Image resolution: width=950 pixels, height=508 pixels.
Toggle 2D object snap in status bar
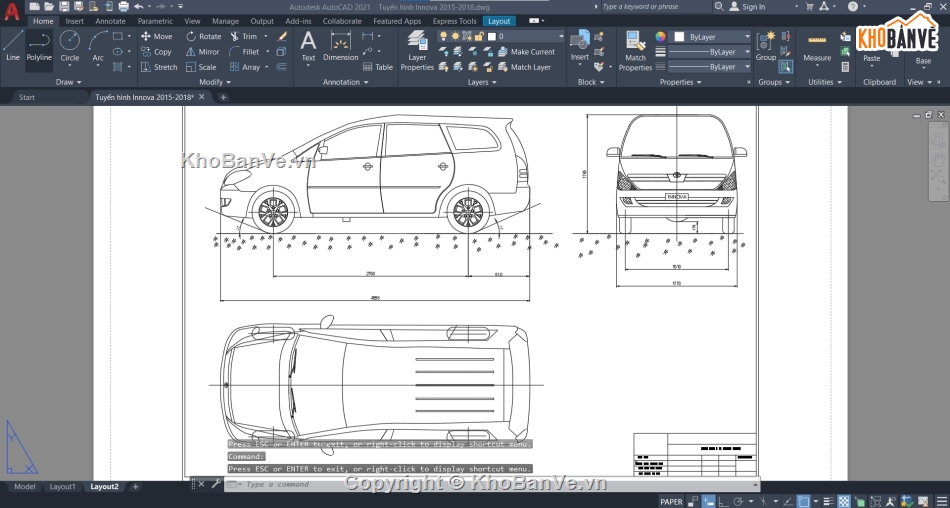click(803, 502)
